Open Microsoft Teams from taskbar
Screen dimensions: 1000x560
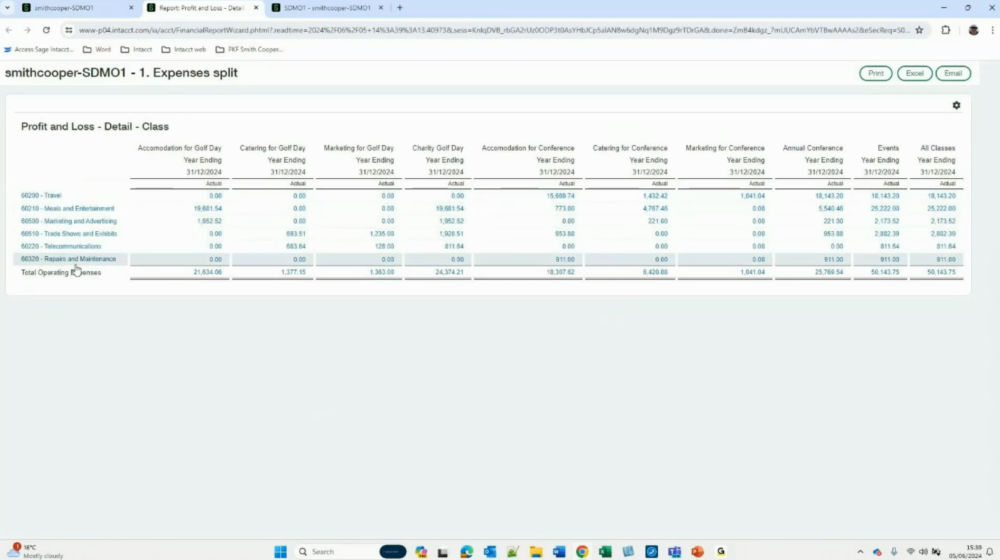[x=674, y=552]
